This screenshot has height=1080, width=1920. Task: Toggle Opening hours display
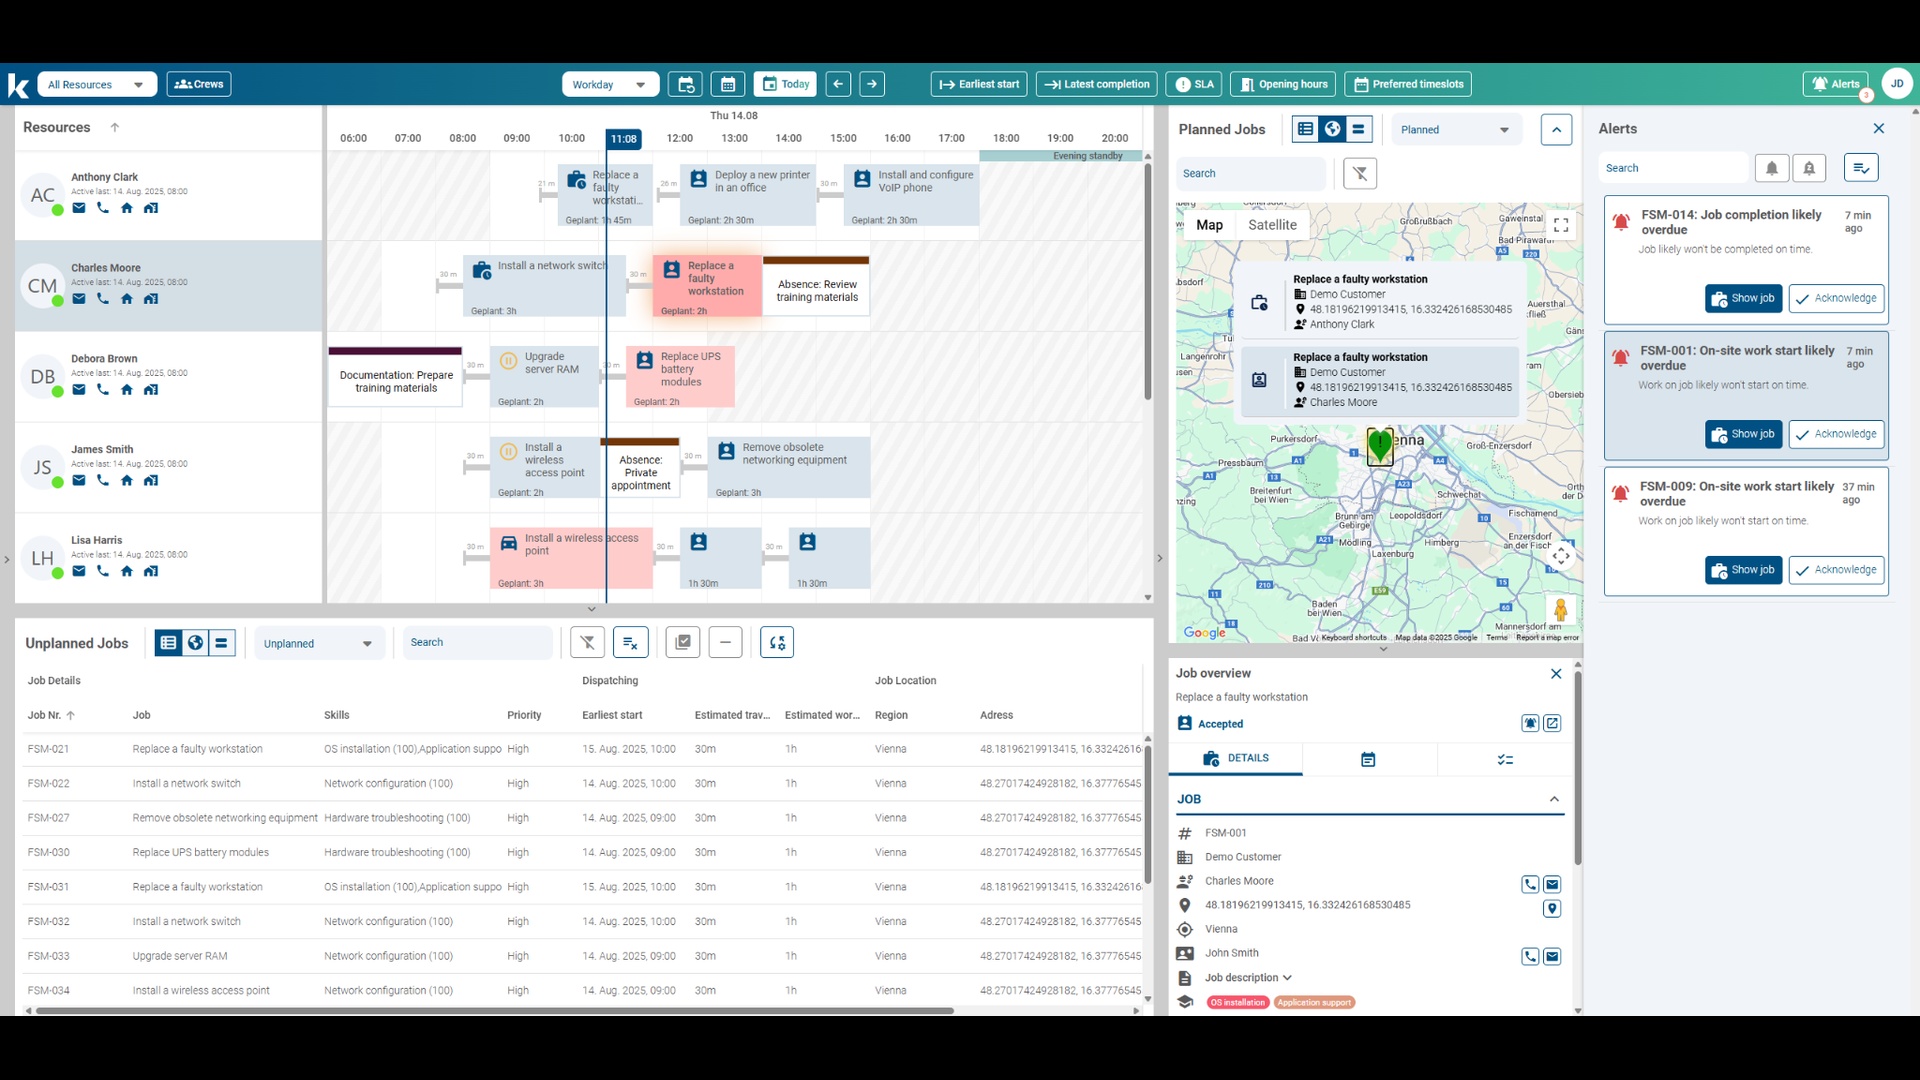(1284, 84)
